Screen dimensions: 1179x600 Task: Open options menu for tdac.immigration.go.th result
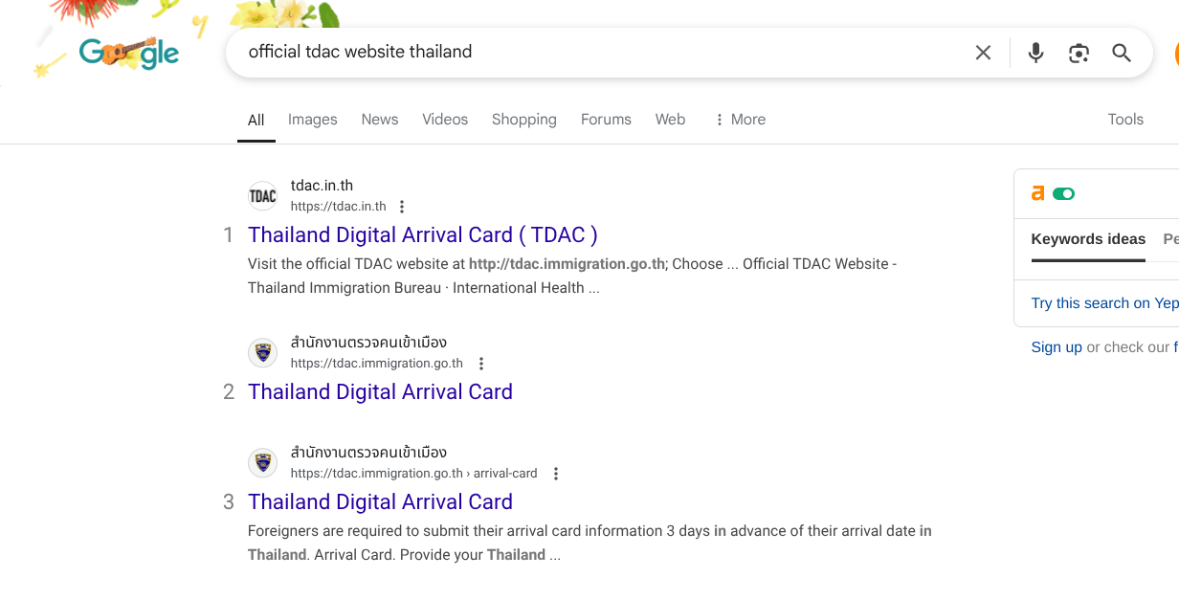click(x=481, y=364)
